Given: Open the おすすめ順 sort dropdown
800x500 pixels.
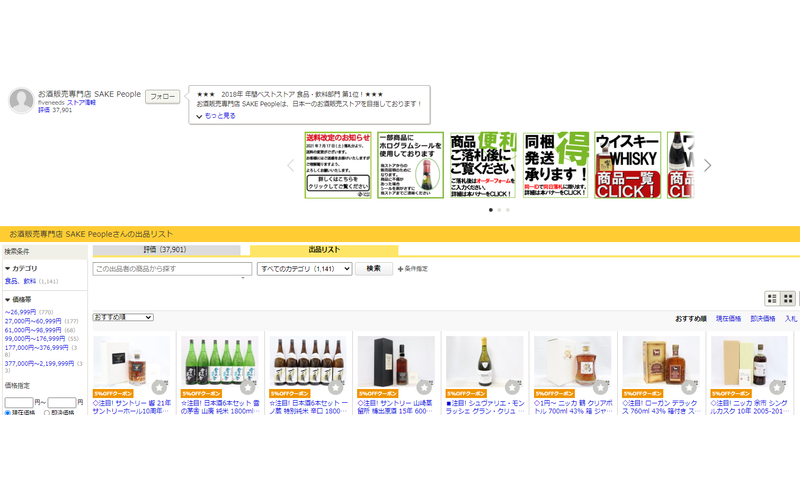Looking at the screenshot, I should pos(123,317).
